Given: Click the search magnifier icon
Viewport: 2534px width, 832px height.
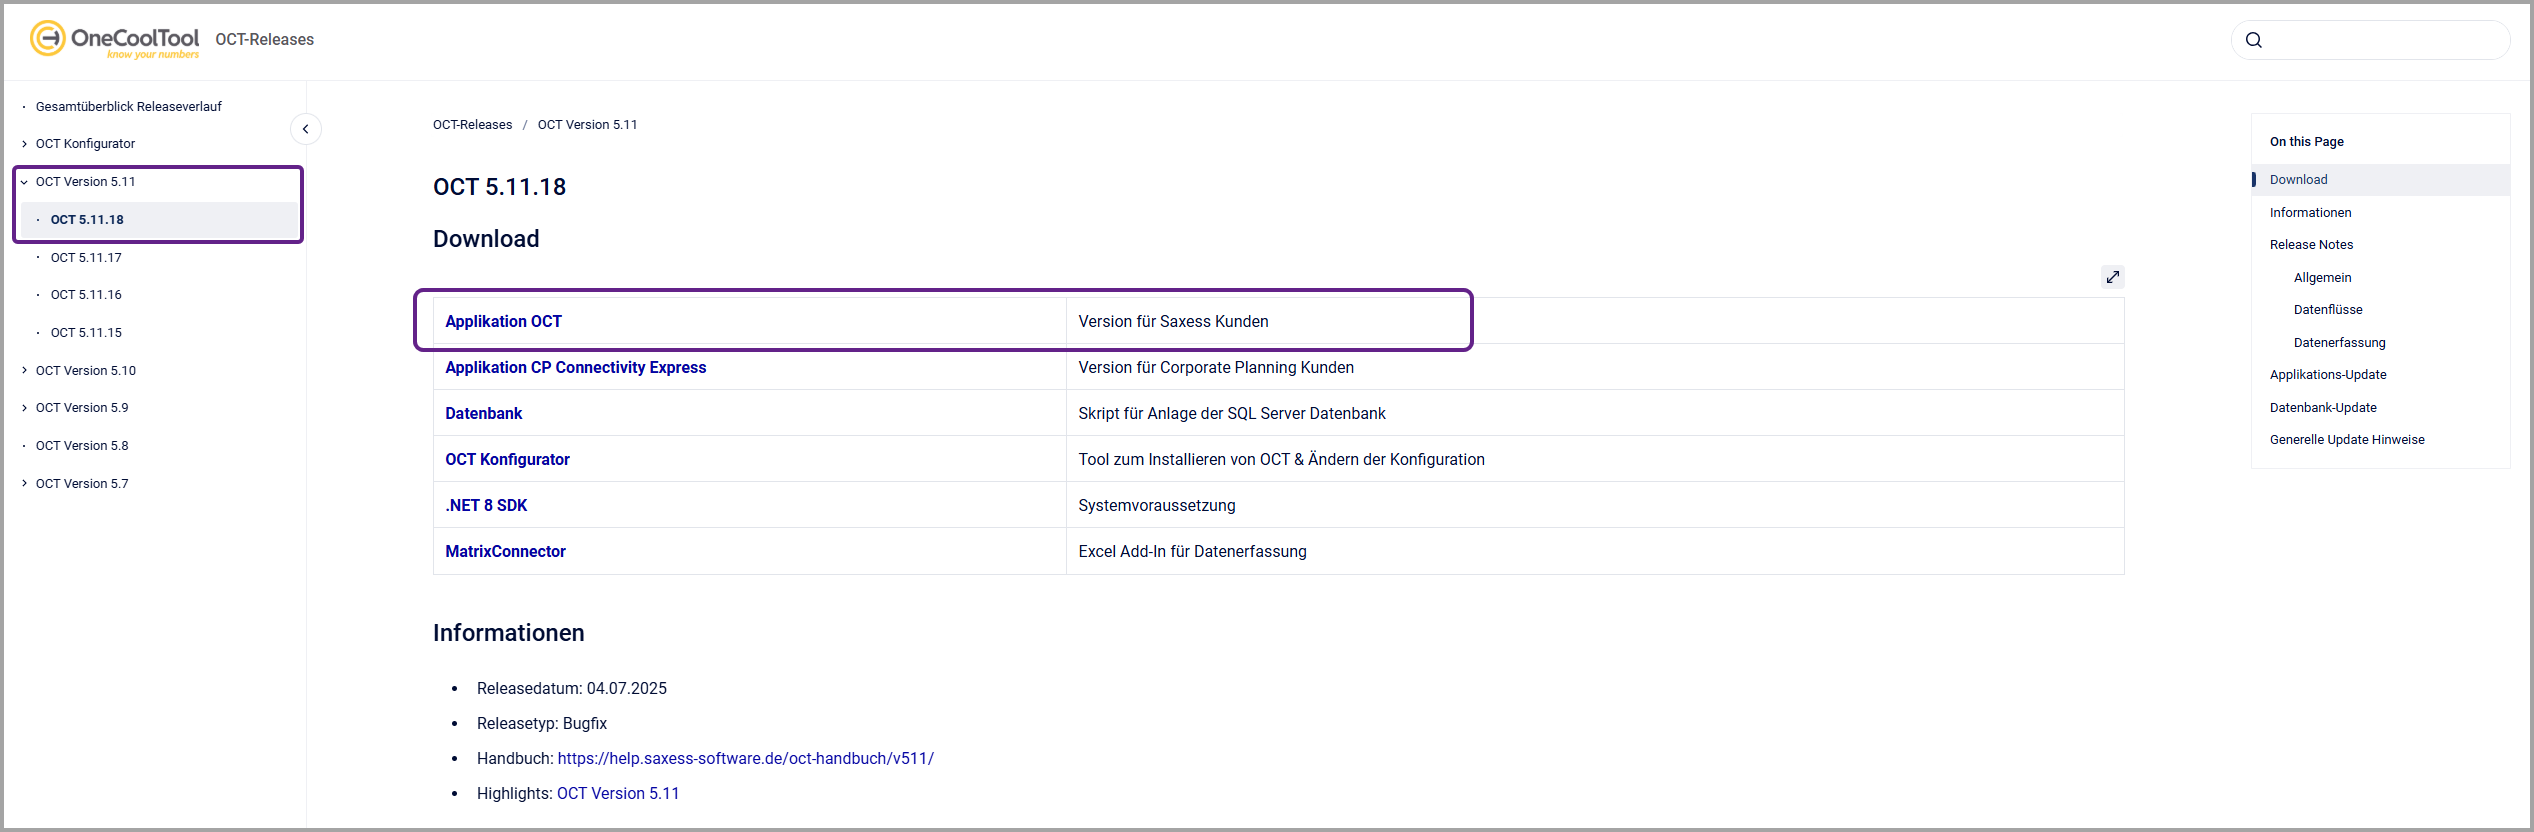Looking at the screenshot, I should (2254, 40).
